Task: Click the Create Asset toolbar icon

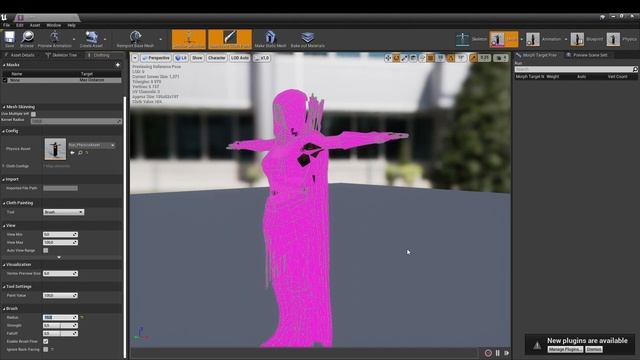Action: click(91, 37)
